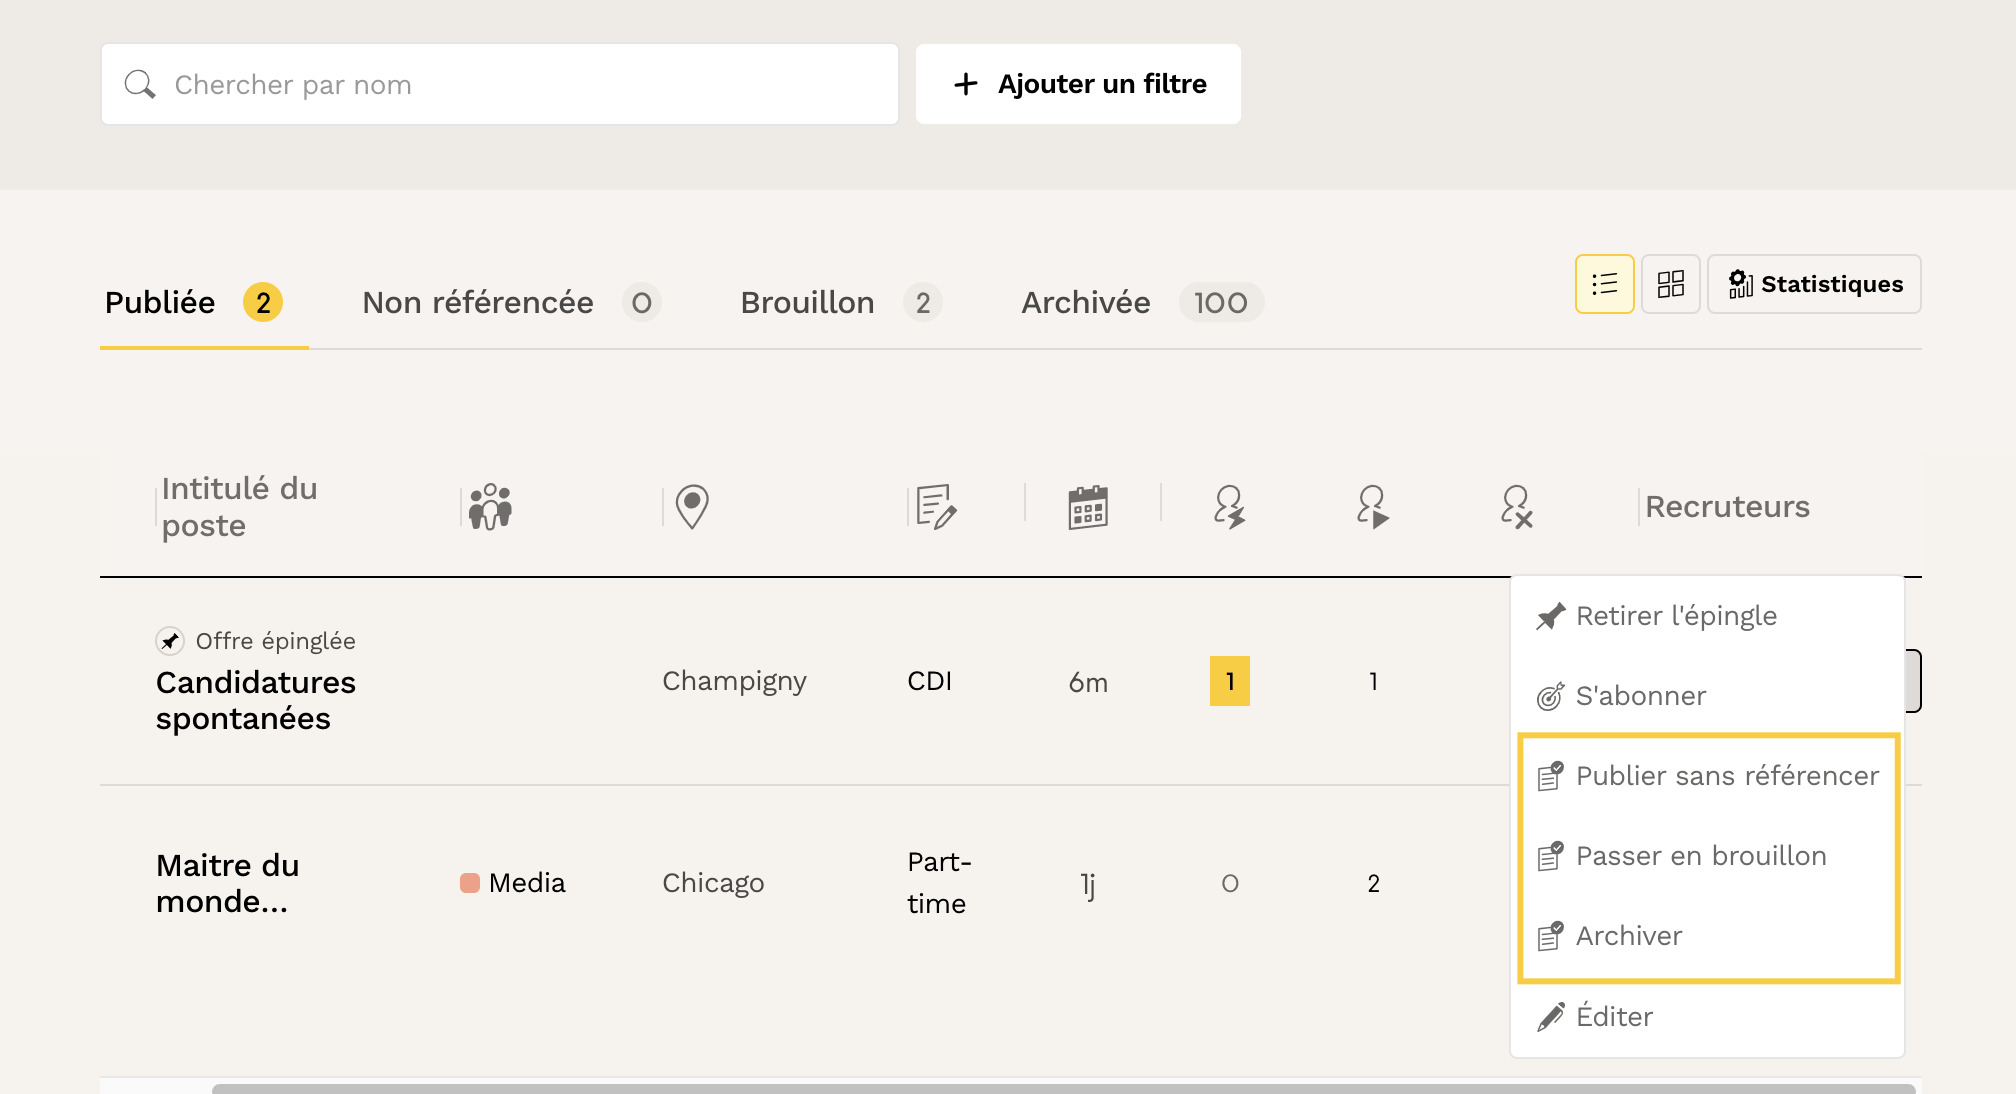2016x1094 pixels.
Task: Click the rejected candidates column icon
Action: pos(1516,507)
